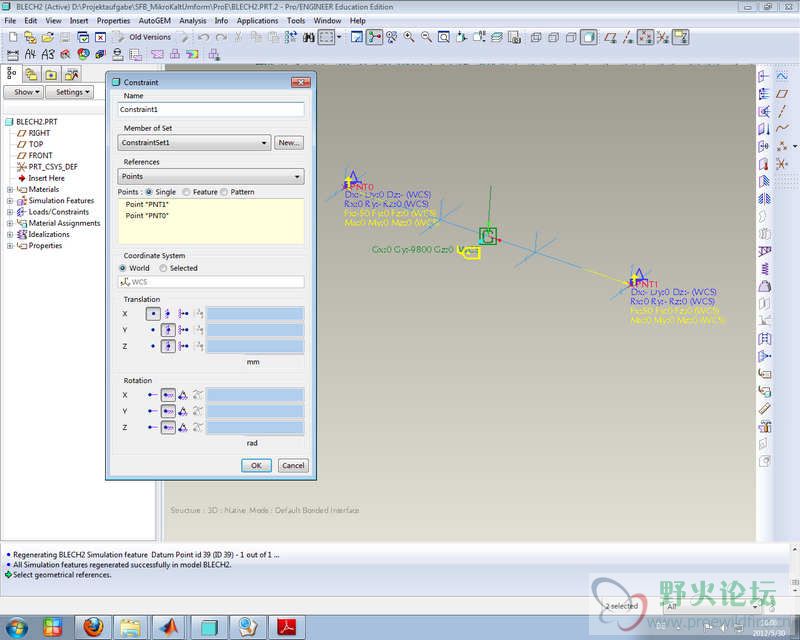Open the Insert menu
800x640 pixels.
(x=79, y=21)
